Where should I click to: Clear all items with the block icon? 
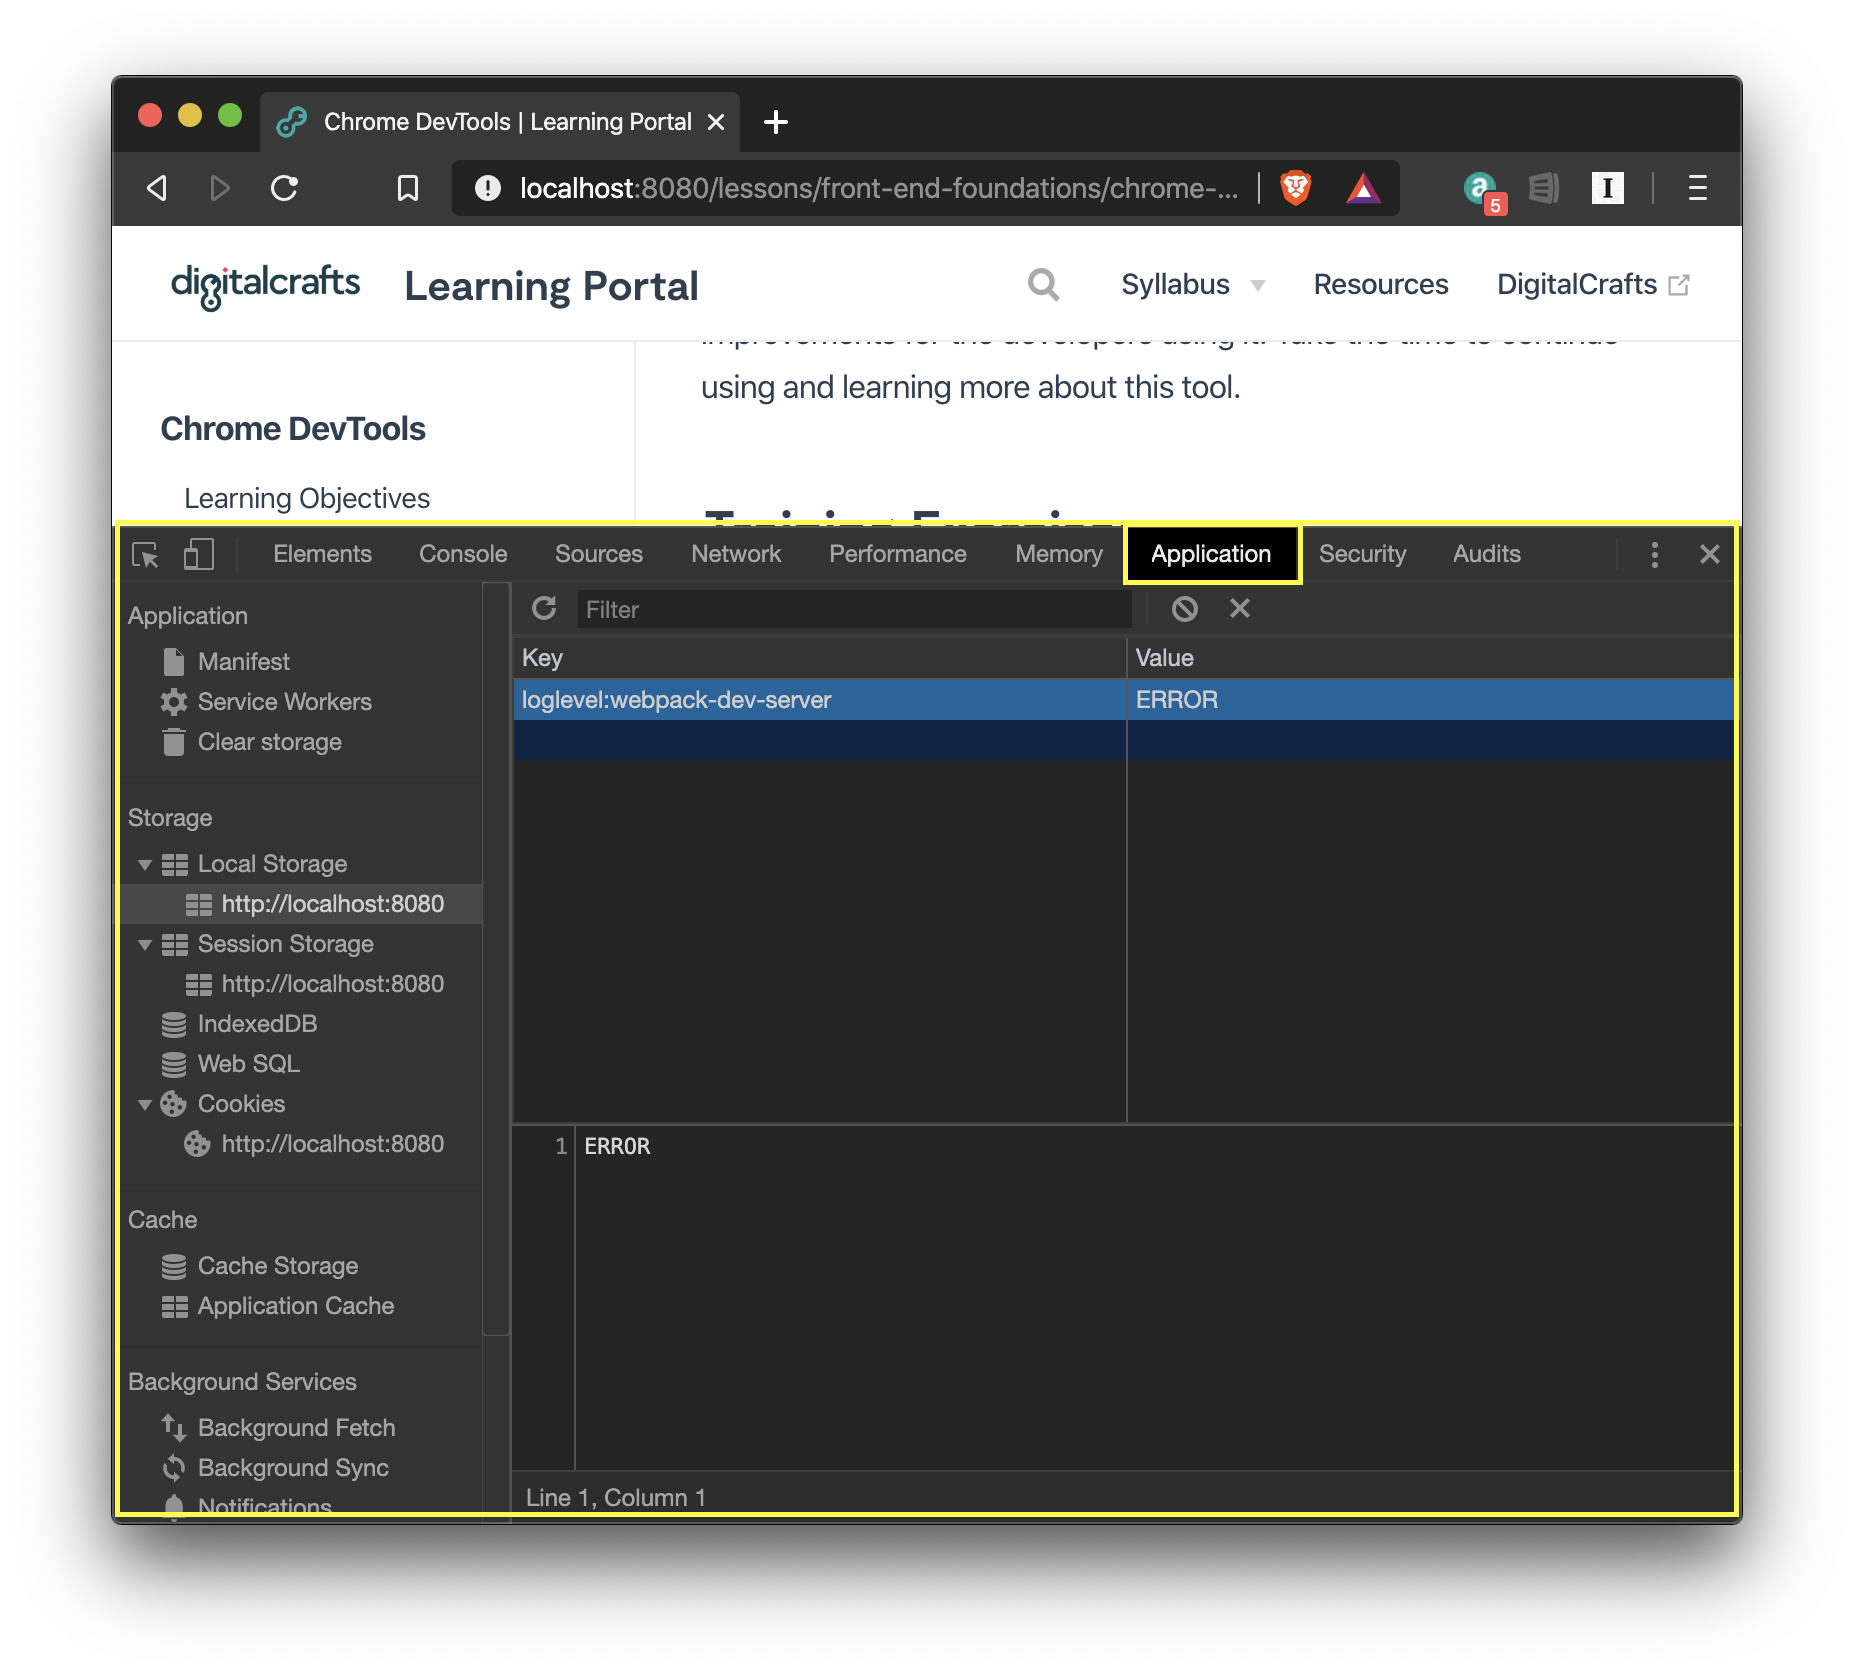[1184, 608]
